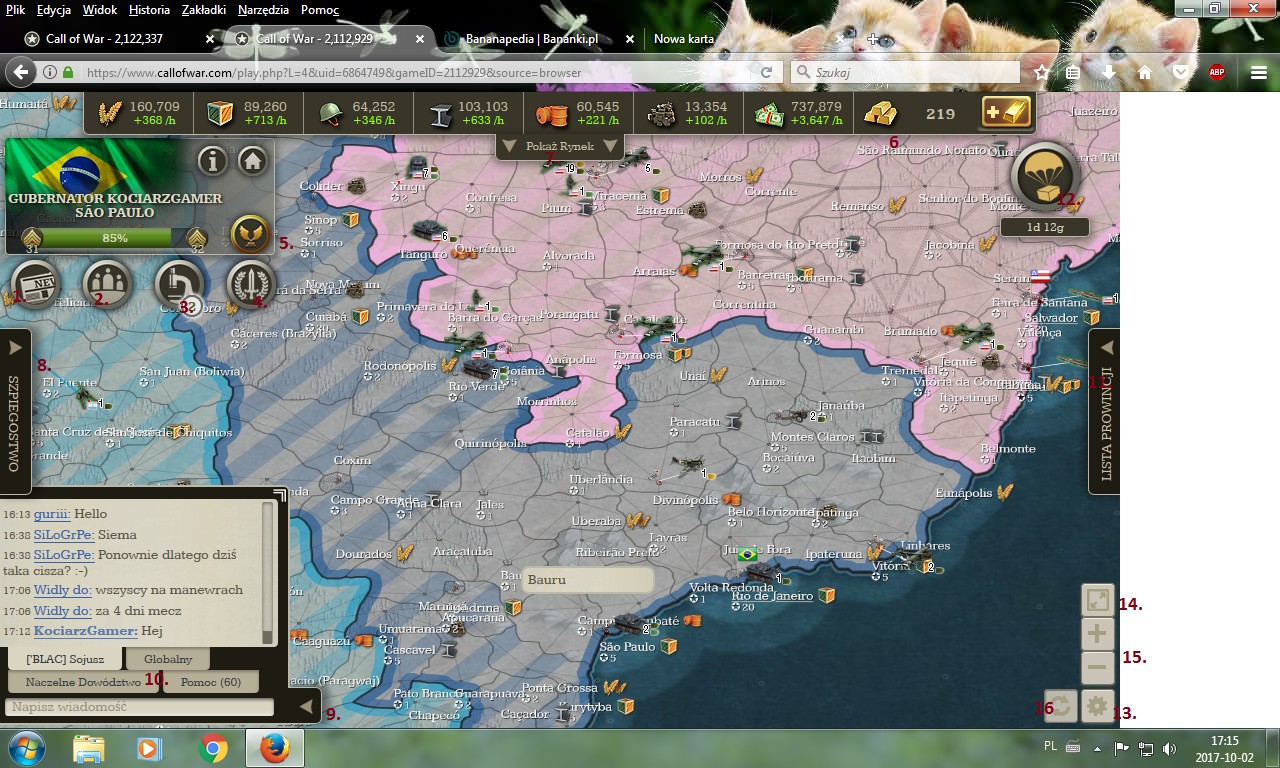Open the parachute supply drop icon
The image size is (1280, 768).
[1045, 177]
